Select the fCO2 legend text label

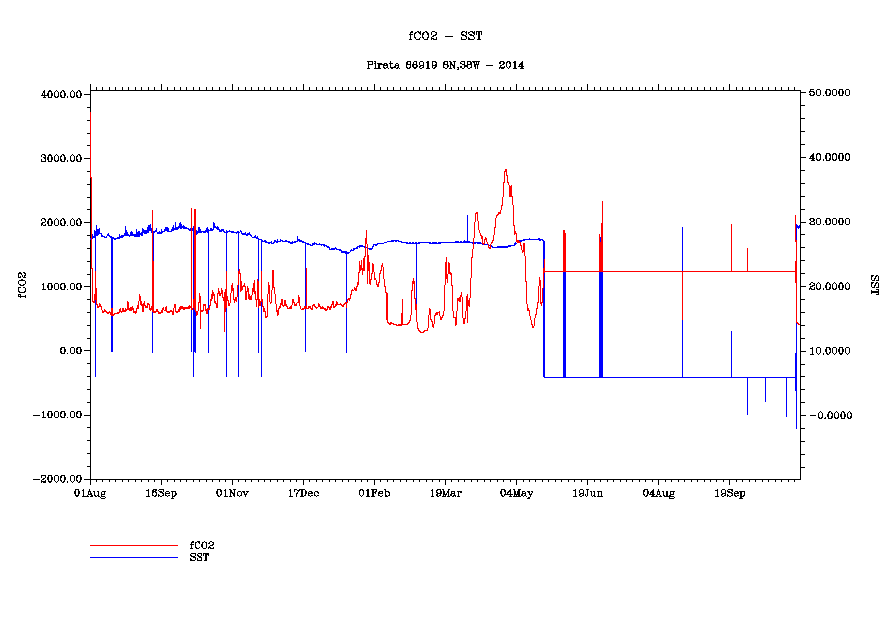coord(202,546)
